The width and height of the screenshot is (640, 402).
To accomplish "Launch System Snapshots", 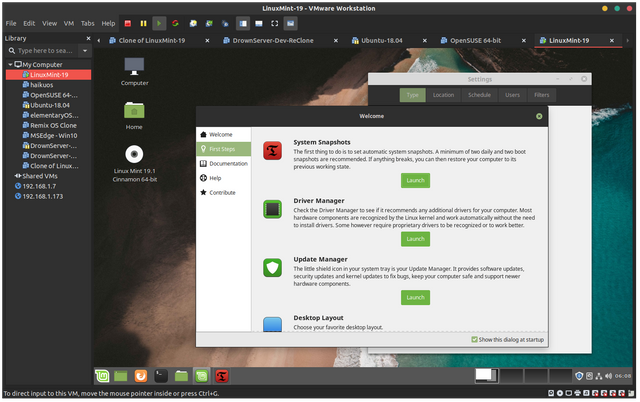I will coord(415,180).
